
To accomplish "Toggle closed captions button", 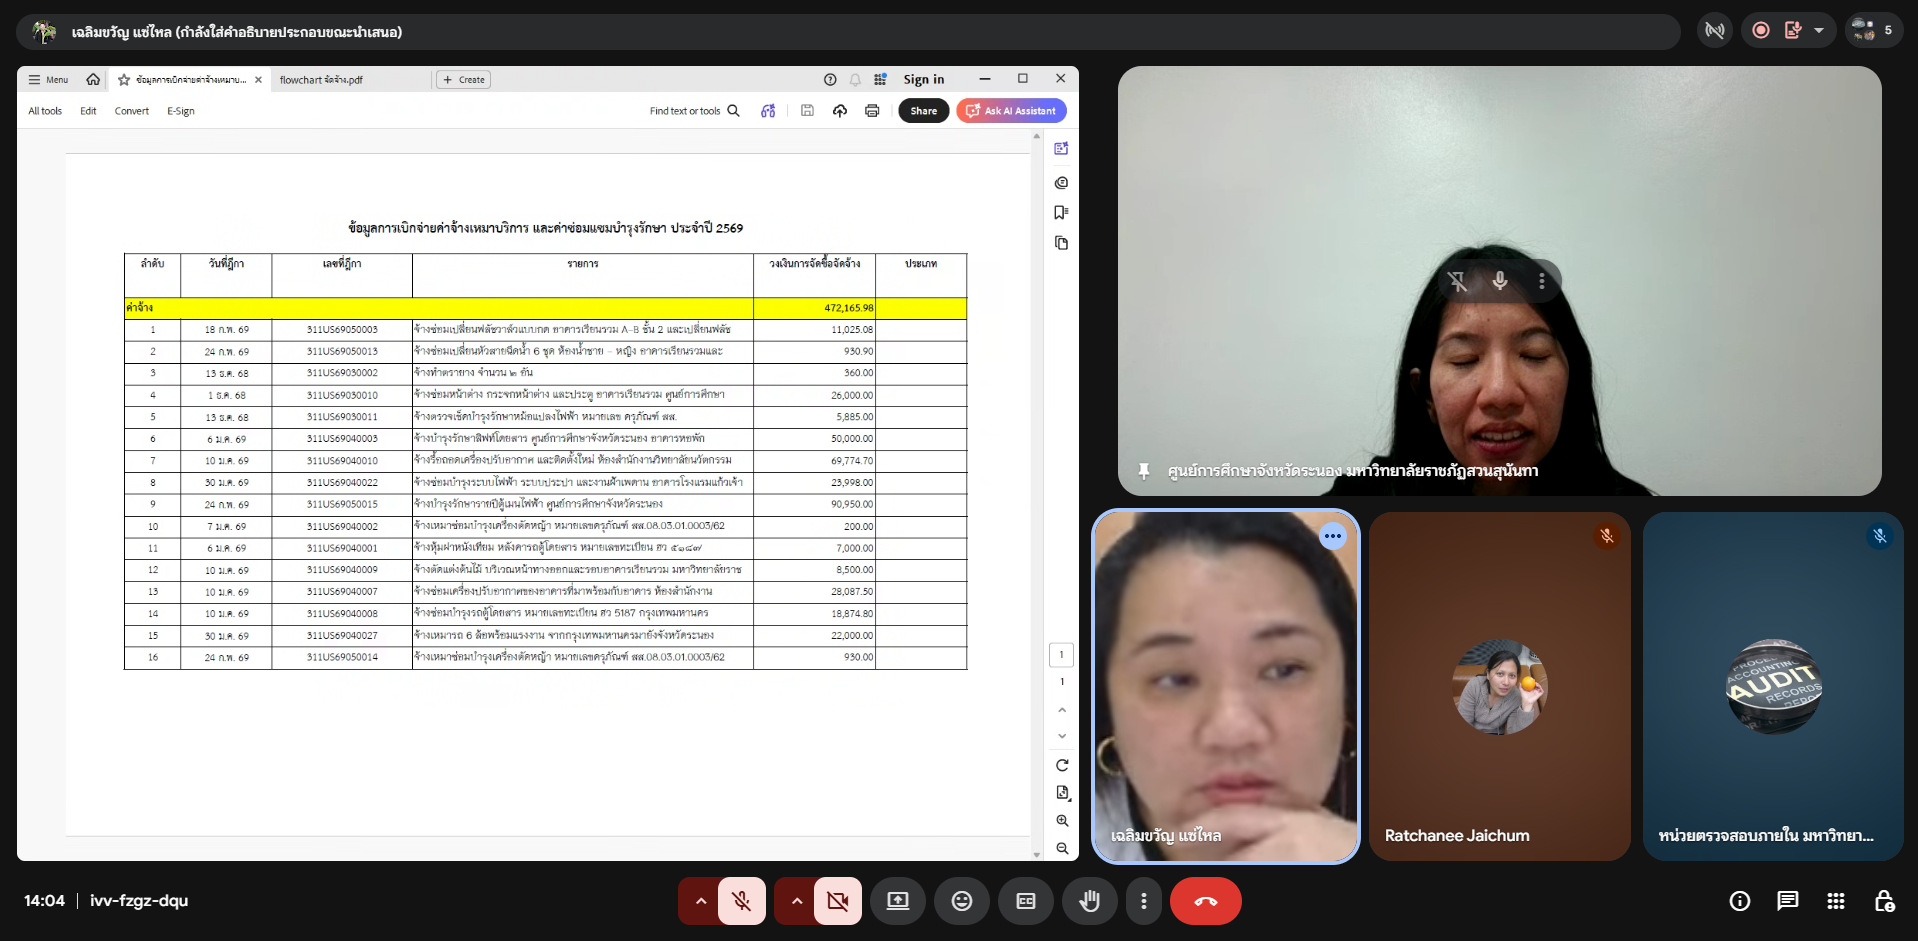I will click(x=1025, y=901).
